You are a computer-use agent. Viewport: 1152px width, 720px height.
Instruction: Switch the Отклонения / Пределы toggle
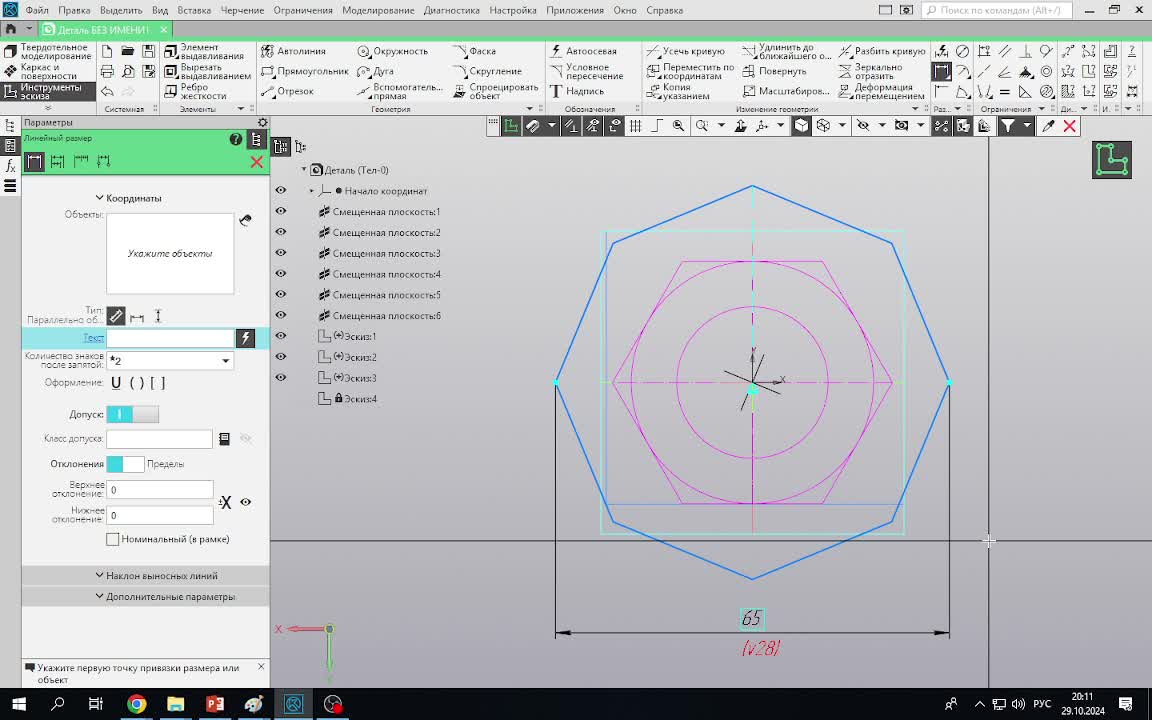[x=125, y=464]
